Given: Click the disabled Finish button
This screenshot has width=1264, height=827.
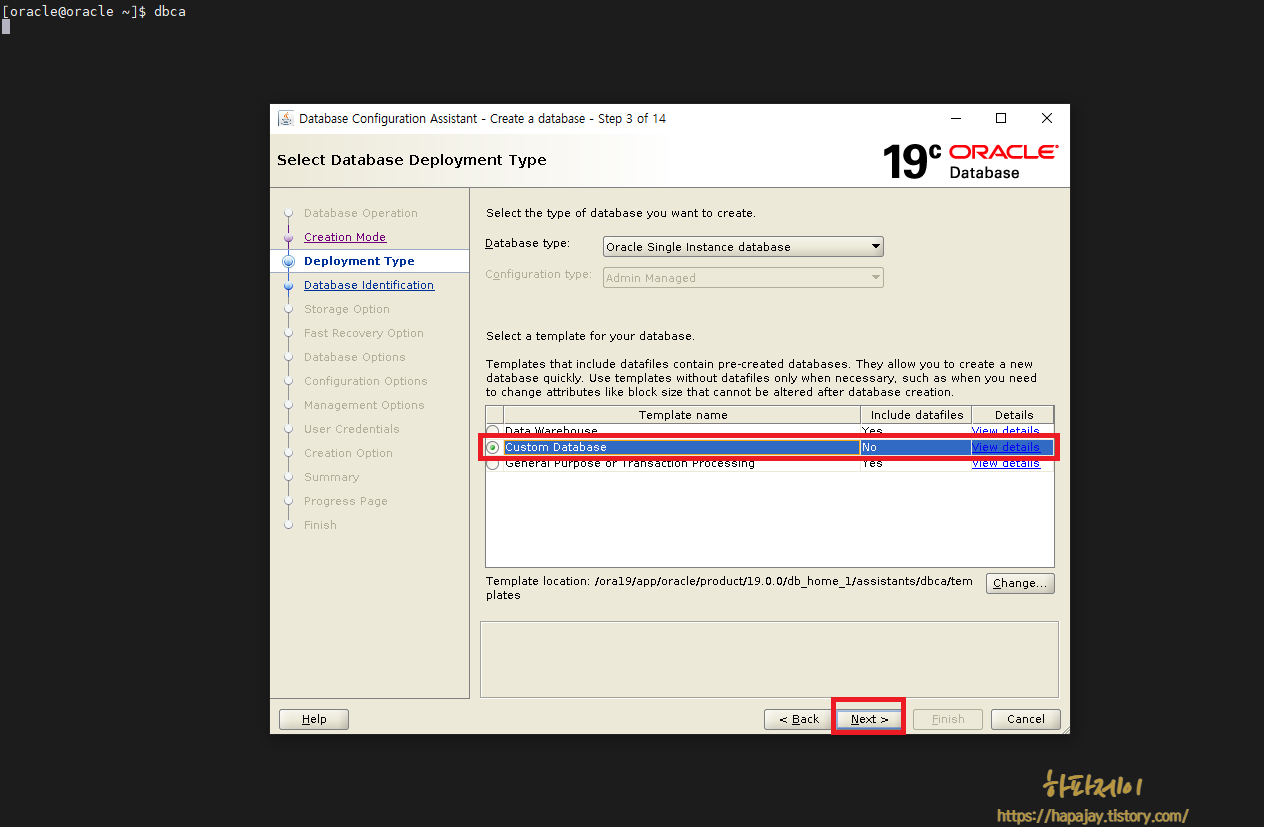Looking at the screenshot, I should point(948,719).
